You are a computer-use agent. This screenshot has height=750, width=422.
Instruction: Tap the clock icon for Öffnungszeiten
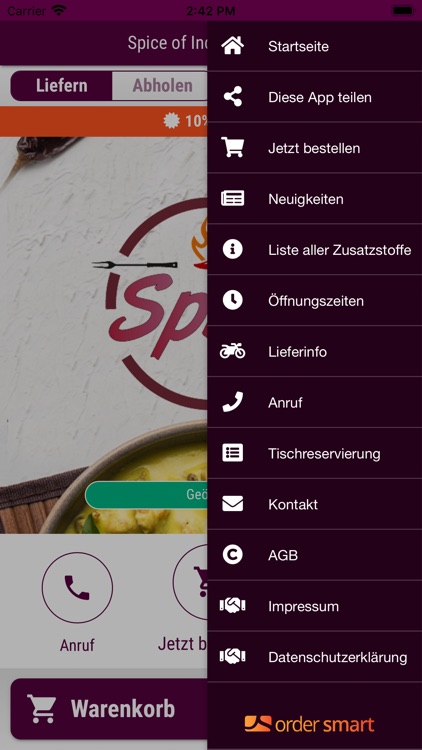click(x=233, y=300)
